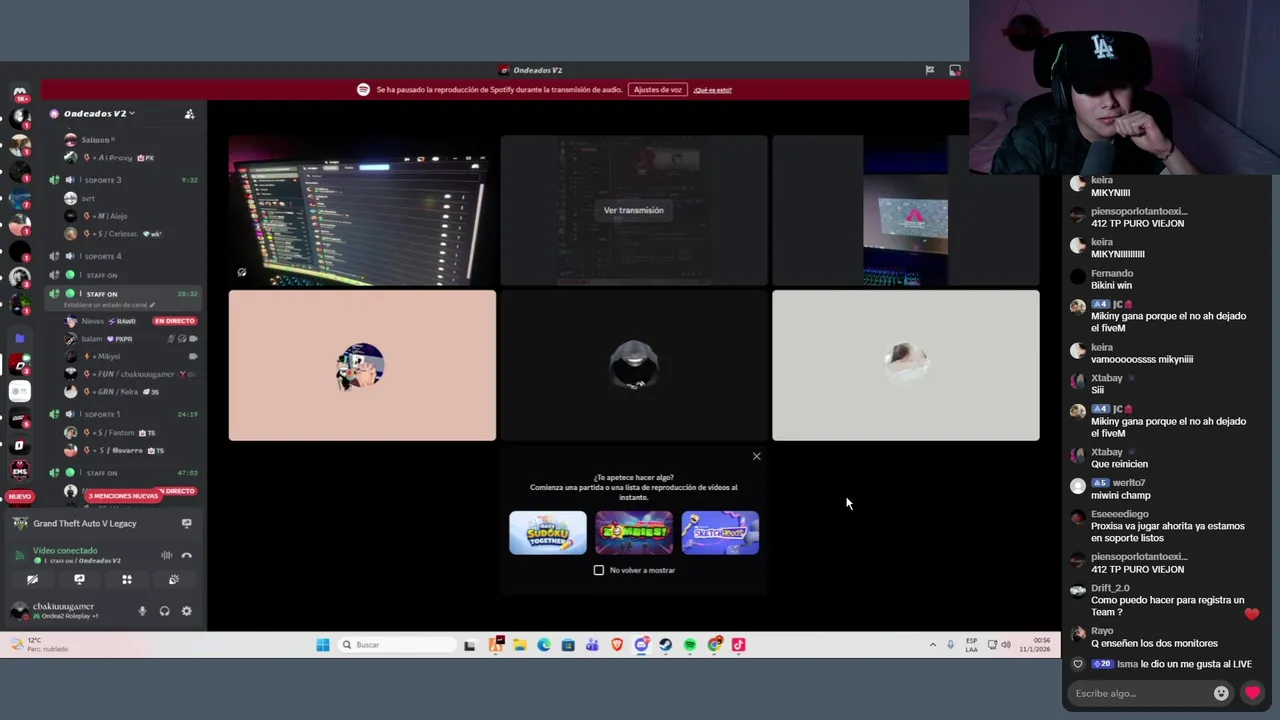Viewport: 1280px width, 720px height.
Task: Toggle microphone mute in user panel
Action: [142, 611]
